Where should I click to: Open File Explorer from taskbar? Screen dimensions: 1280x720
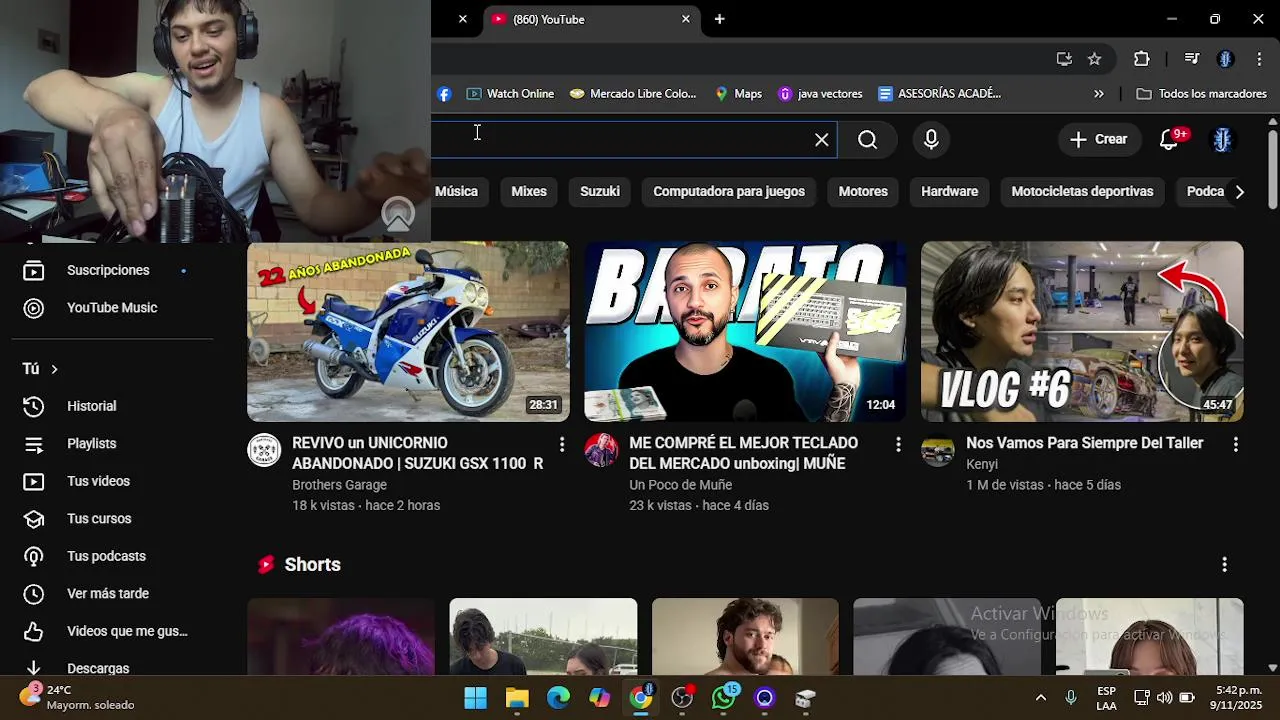coord(517,698)
